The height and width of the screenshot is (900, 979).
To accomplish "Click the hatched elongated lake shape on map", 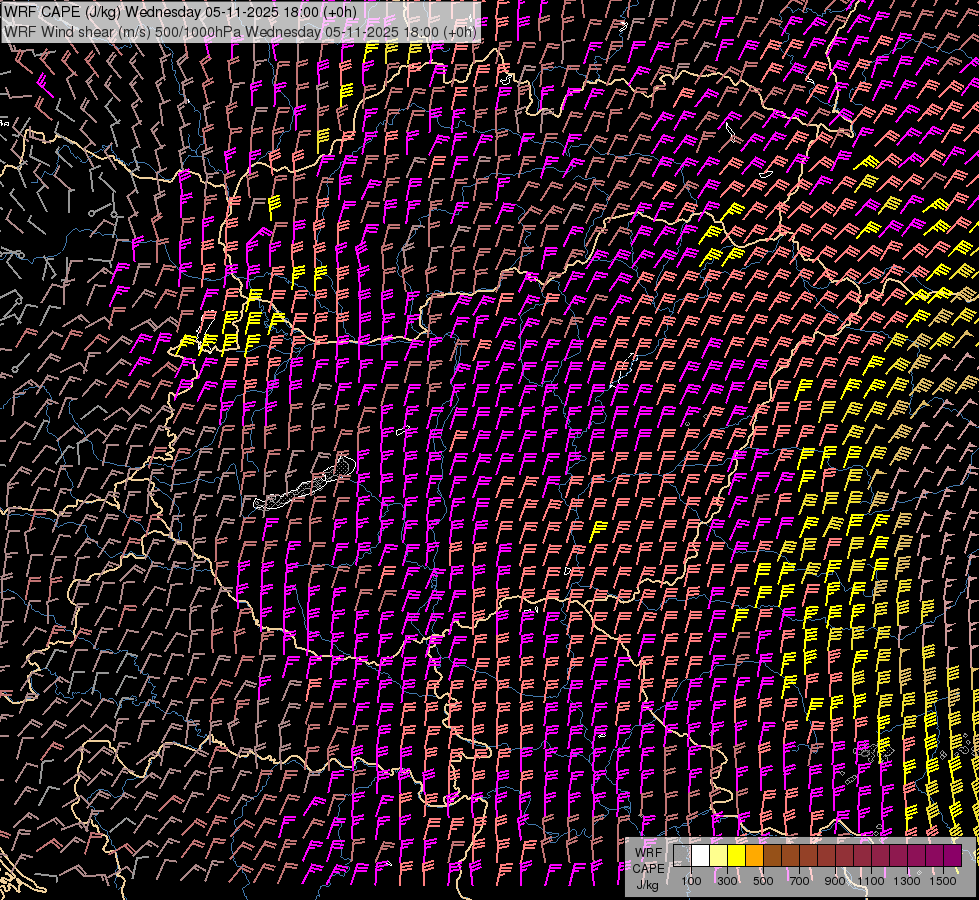I will coord(305,485).
